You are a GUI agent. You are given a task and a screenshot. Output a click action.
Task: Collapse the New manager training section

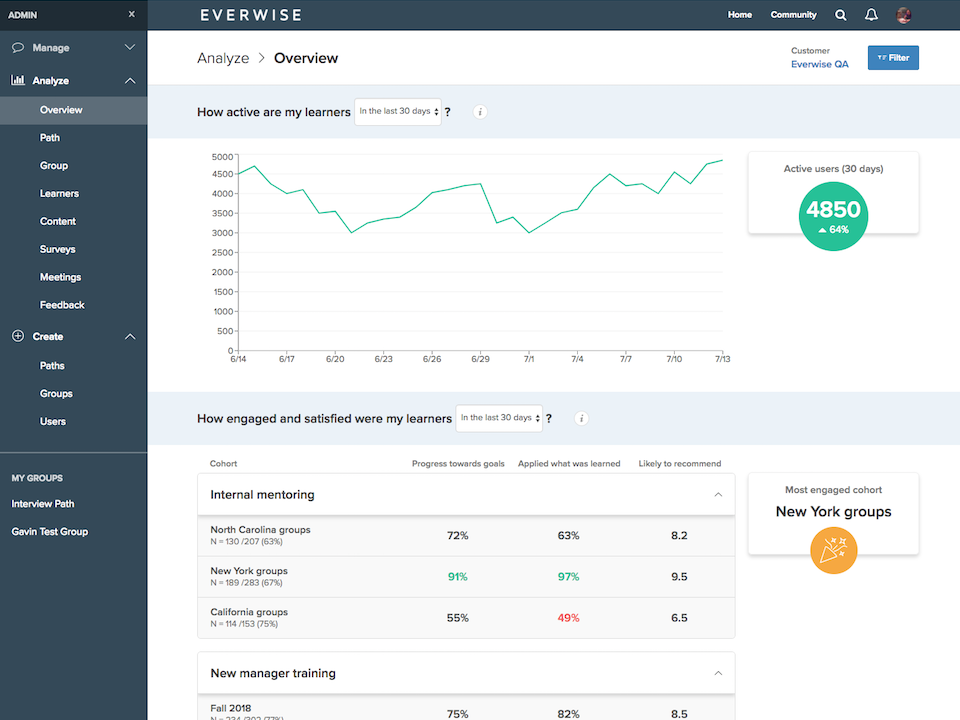coord(718,673)
